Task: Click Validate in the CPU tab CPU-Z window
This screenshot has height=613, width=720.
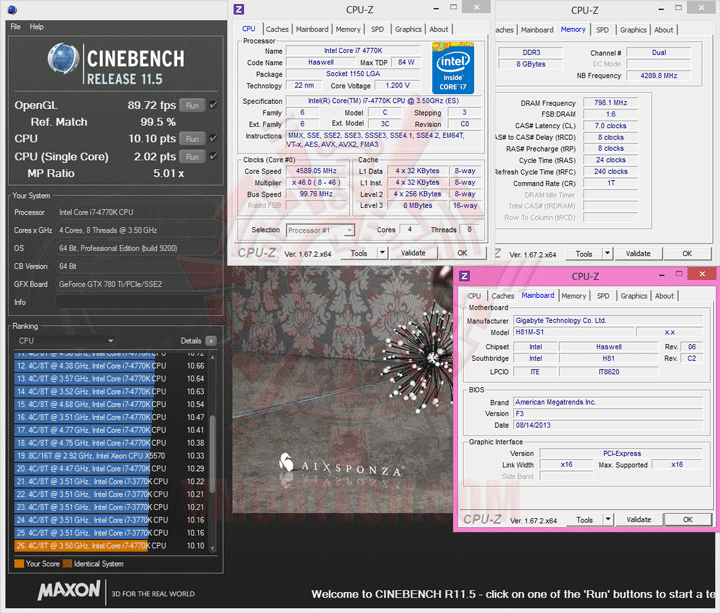Action: 413,253
